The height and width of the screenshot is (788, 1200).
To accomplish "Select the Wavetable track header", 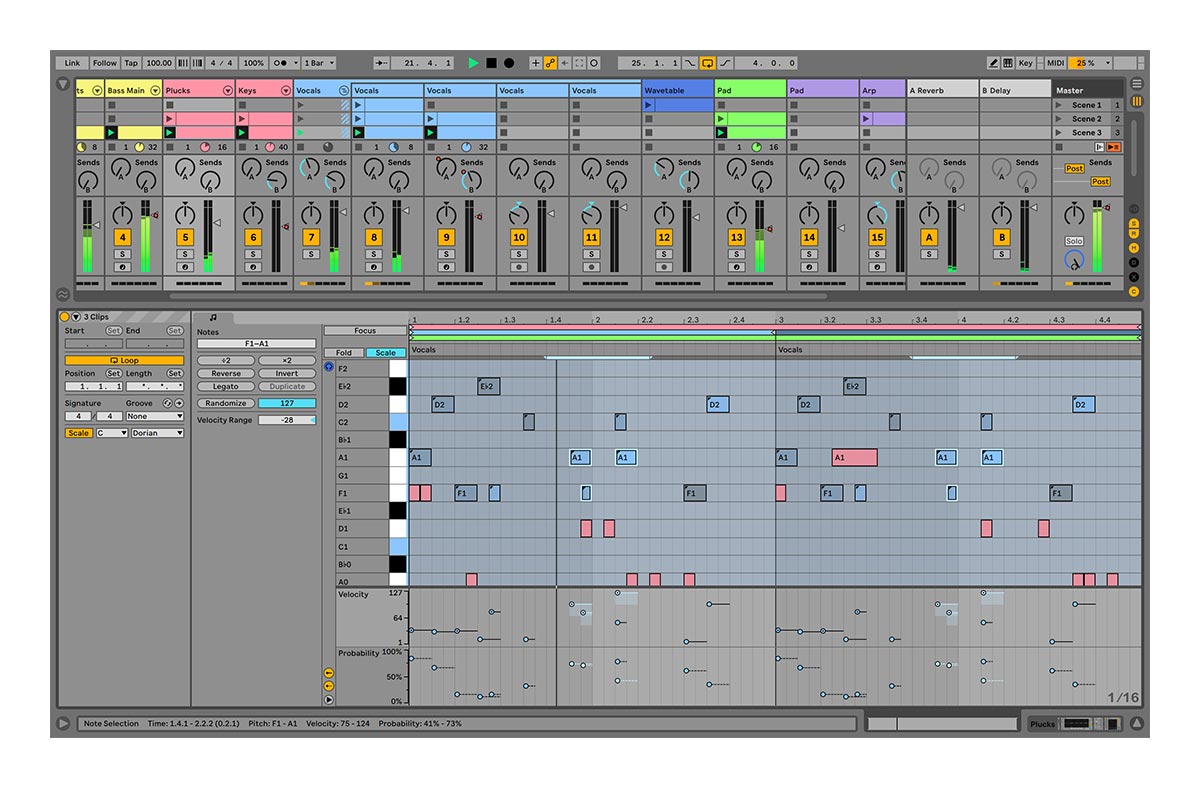I will coord(678,90).
